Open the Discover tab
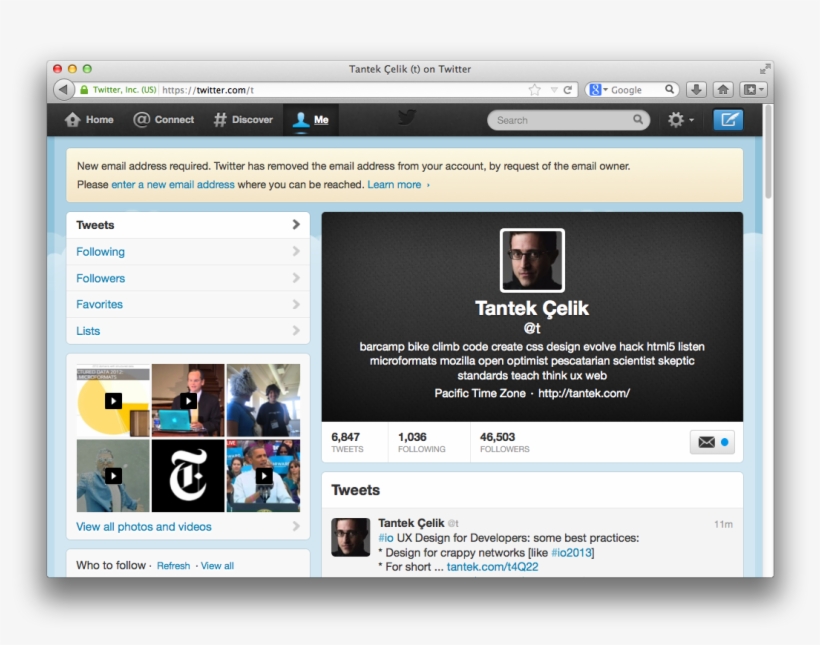This screenshot has height=645, width=820. click(x=243, y=120)
